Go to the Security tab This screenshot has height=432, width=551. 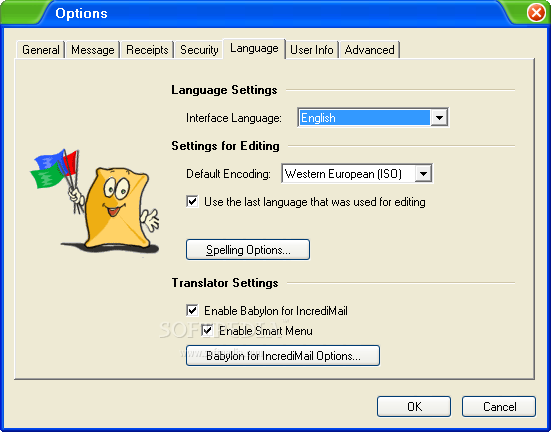tap(199, 50)
